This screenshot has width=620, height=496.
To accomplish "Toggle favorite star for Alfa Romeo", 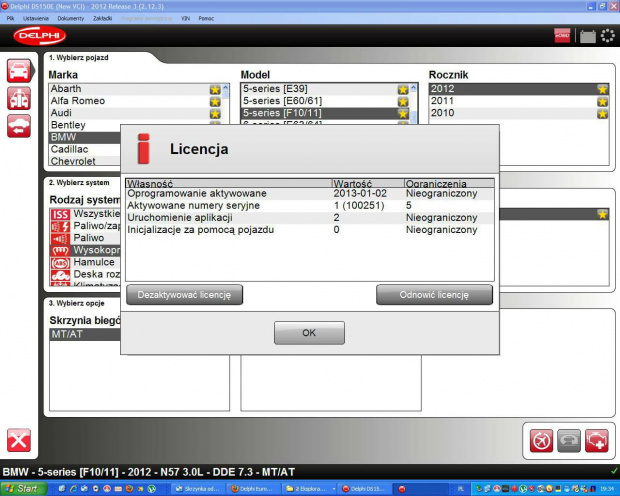I will (x=215, y=102).
